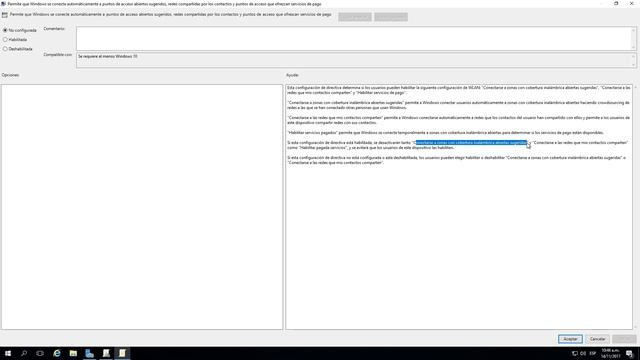Close the policy setting dialog
Screen dimensions: 640x360
click(x=631, y=3)
